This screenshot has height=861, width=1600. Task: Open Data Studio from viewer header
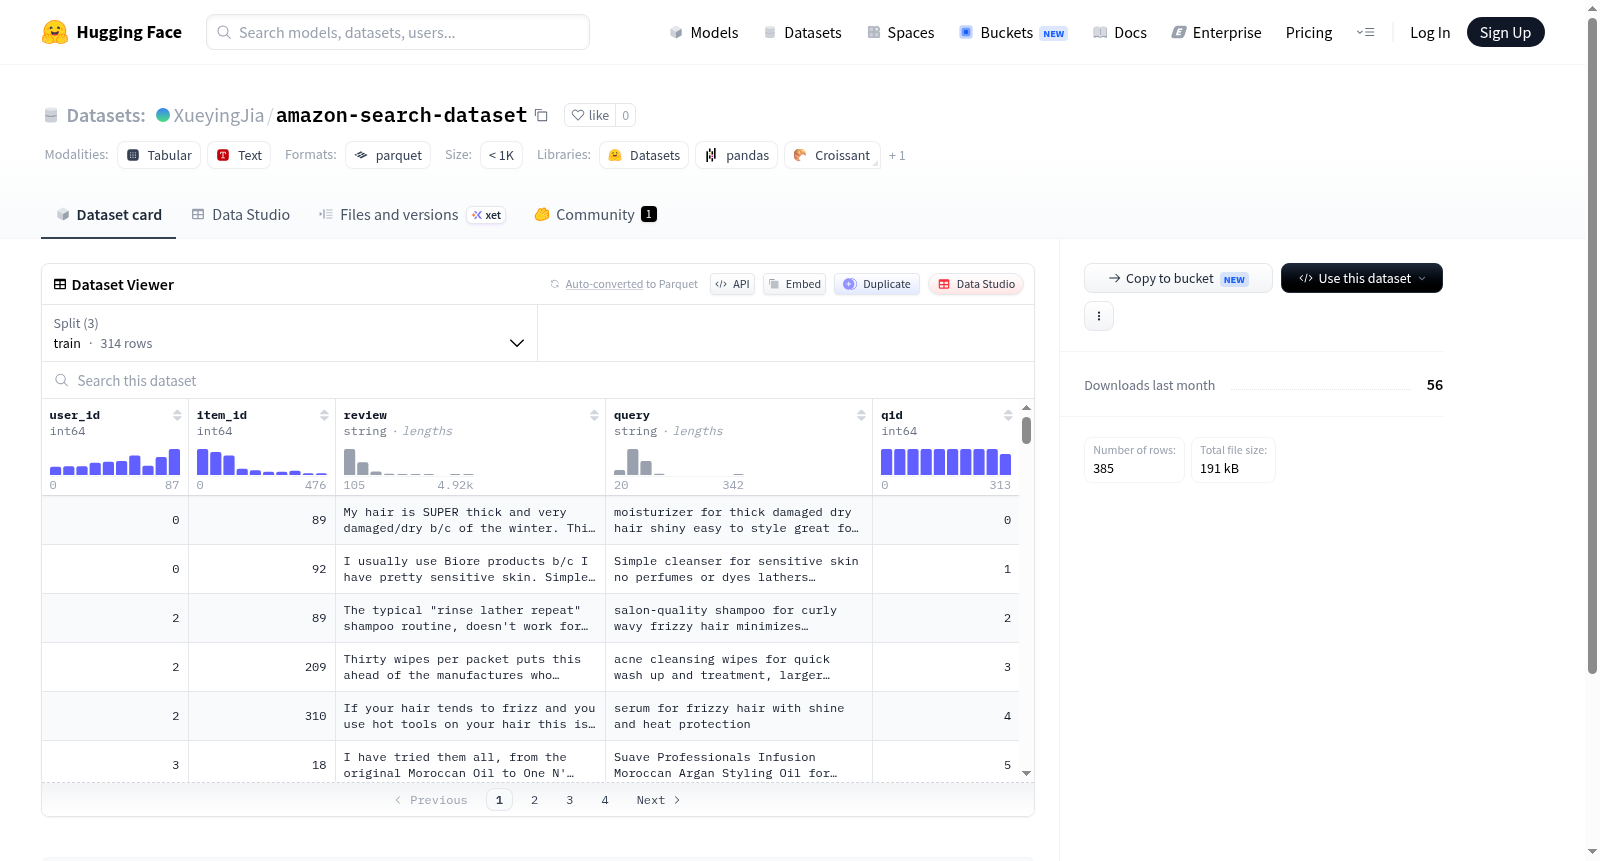click(x=975, y=284)
